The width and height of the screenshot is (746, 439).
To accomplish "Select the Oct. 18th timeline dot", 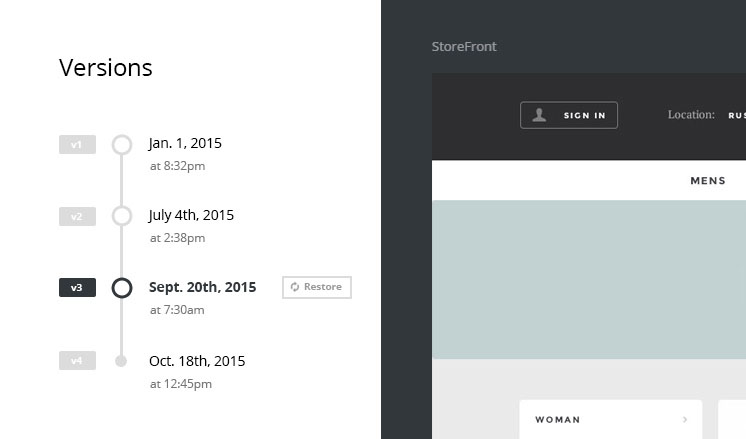I will point(121,361).
